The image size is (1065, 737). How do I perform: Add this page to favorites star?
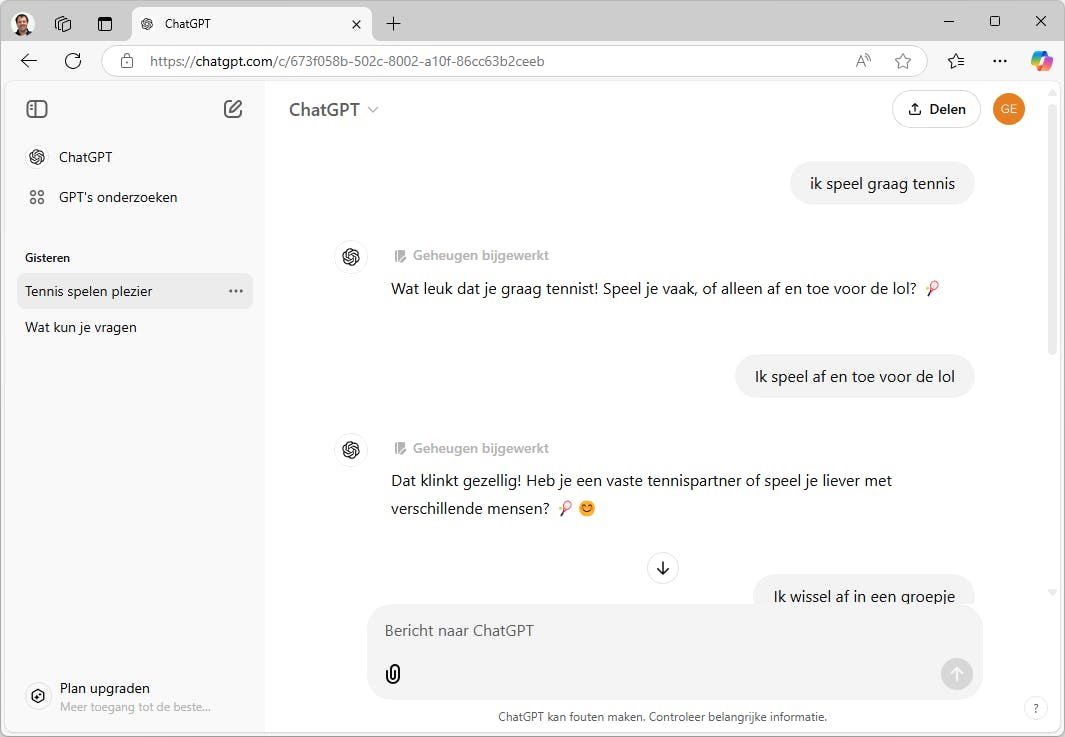903,61
